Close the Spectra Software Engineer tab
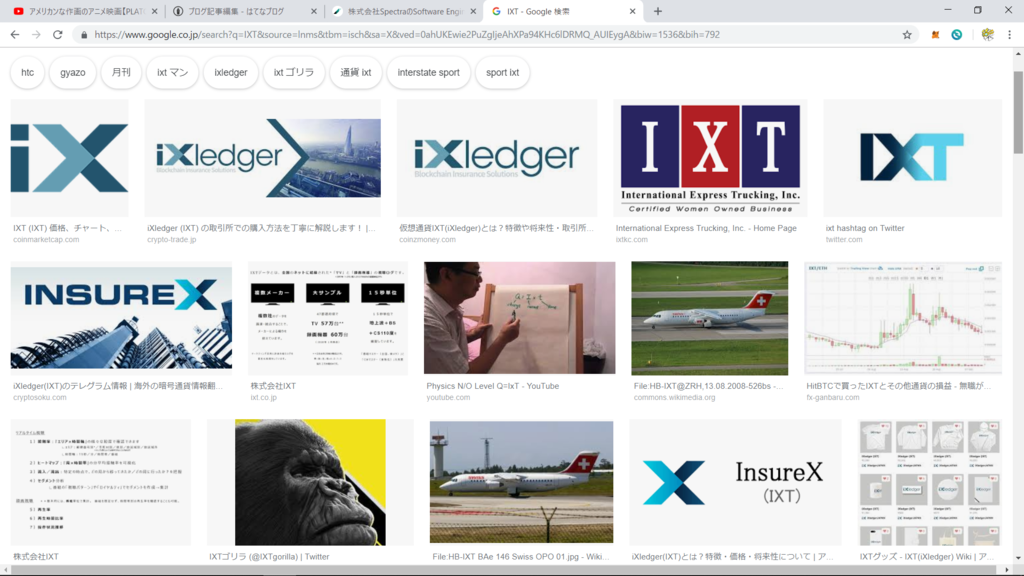 click(x=473, y=11)
